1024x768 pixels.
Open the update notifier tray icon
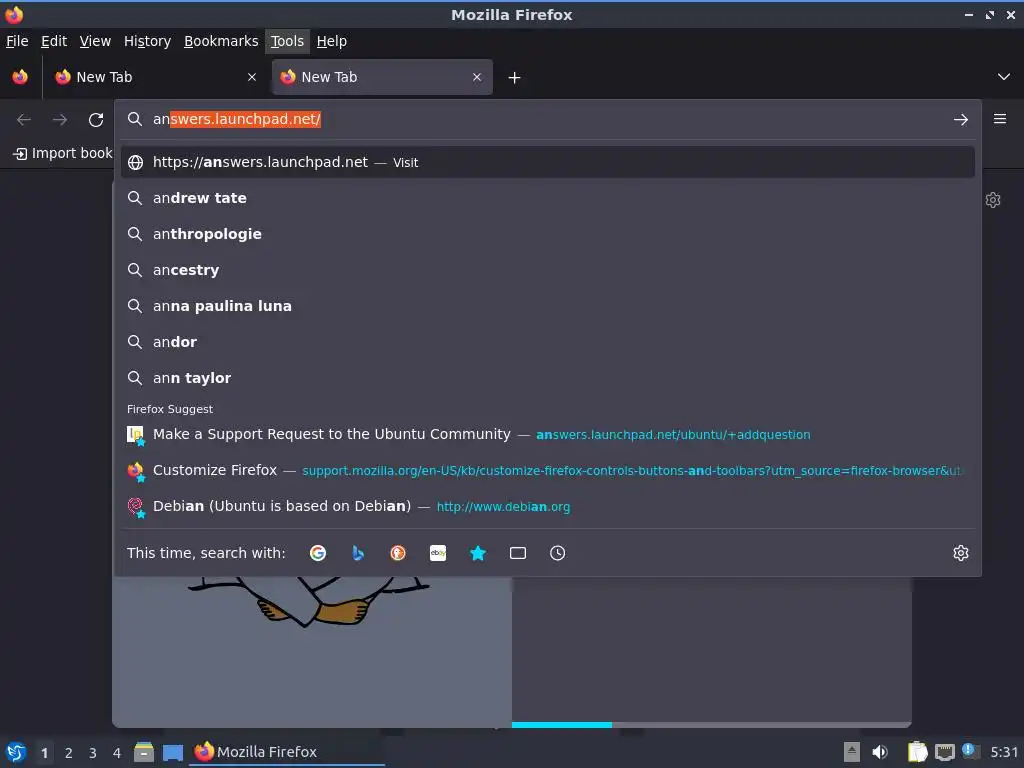point(969,750)
